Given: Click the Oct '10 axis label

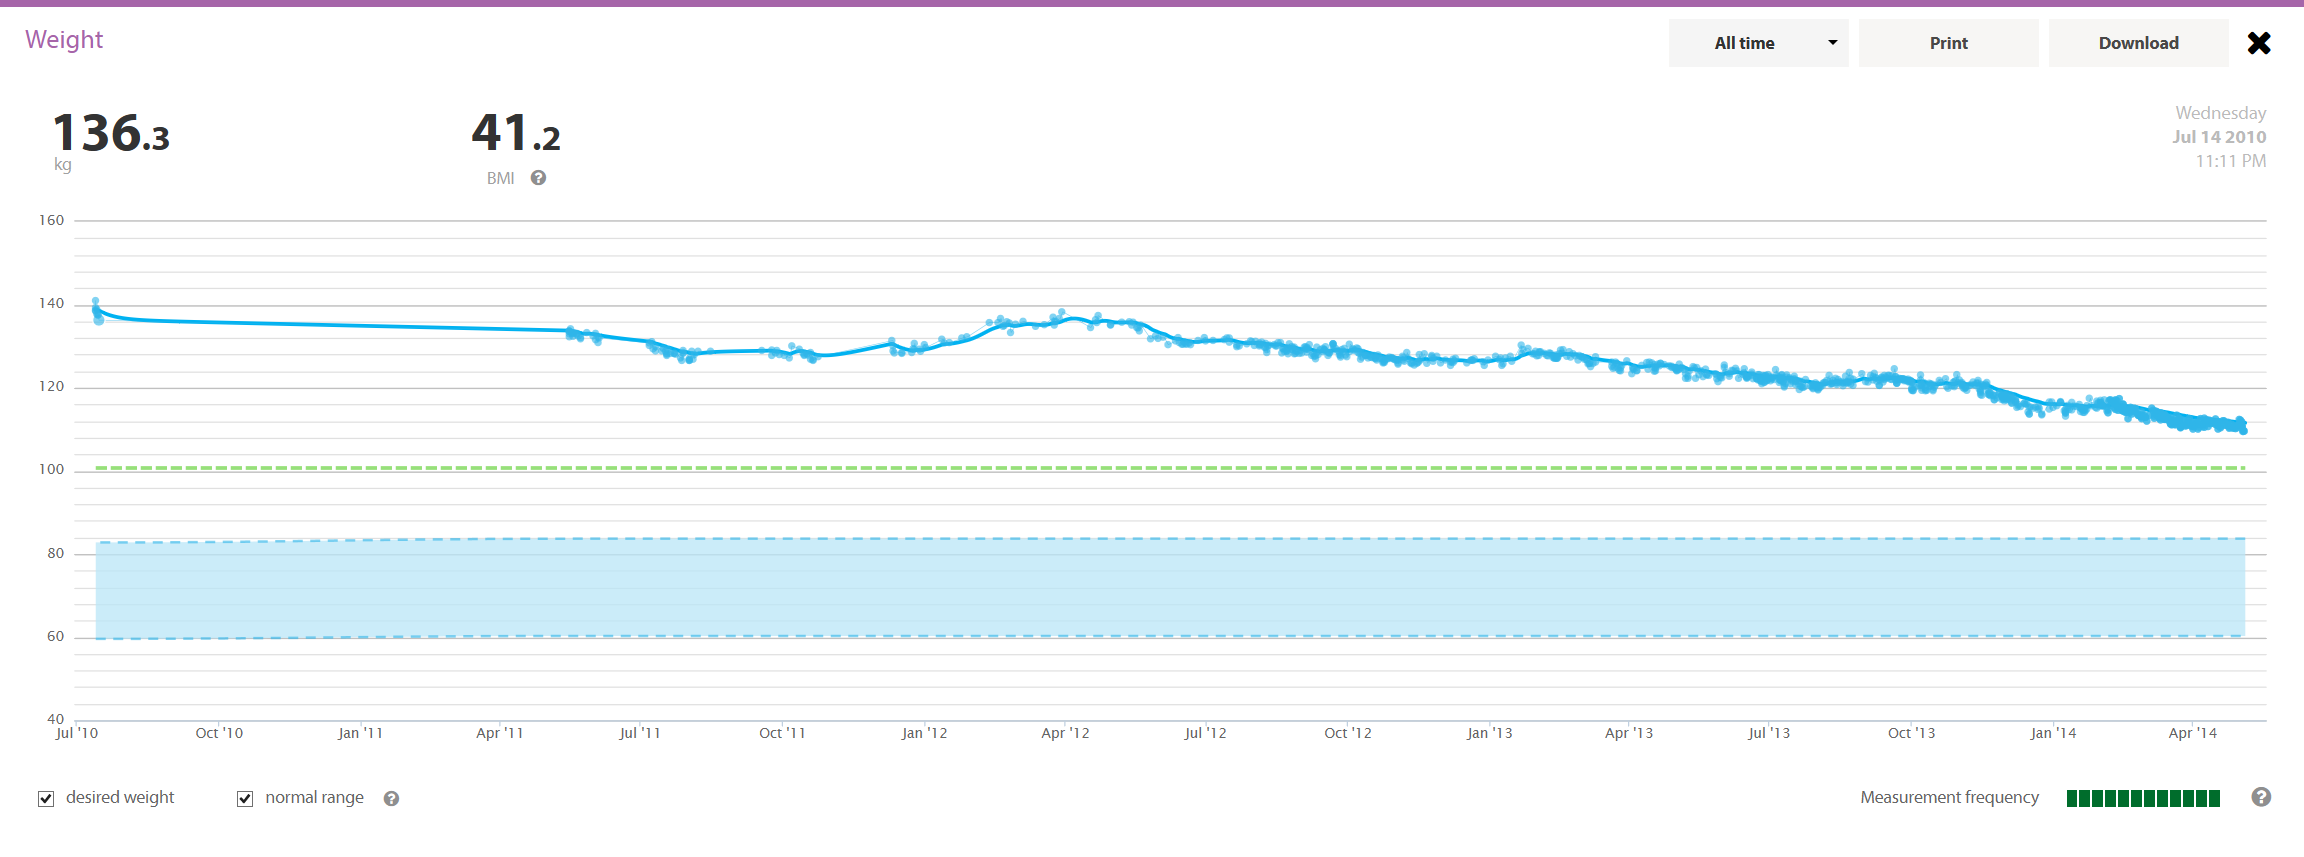Looking at the screenshot, I should click(x=219, y=733).
